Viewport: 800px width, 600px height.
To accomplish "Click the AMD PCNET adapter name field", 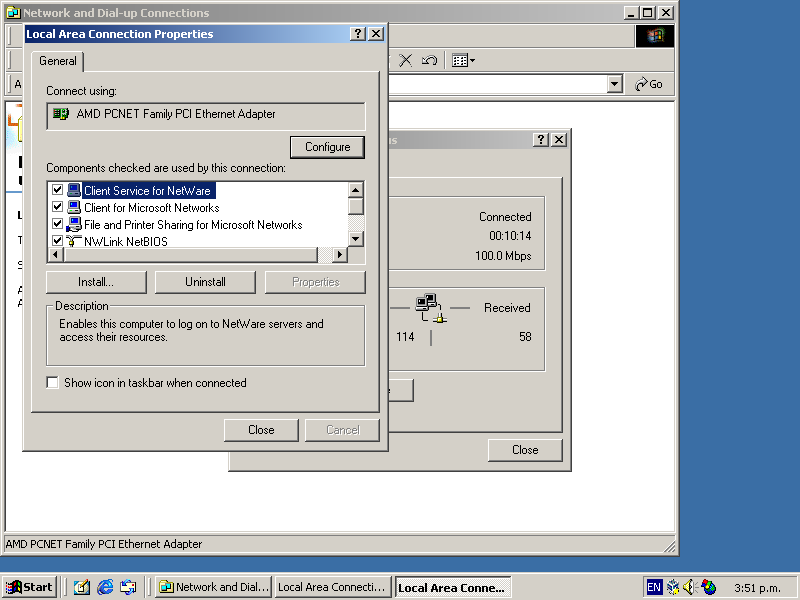I will (206, 115).
